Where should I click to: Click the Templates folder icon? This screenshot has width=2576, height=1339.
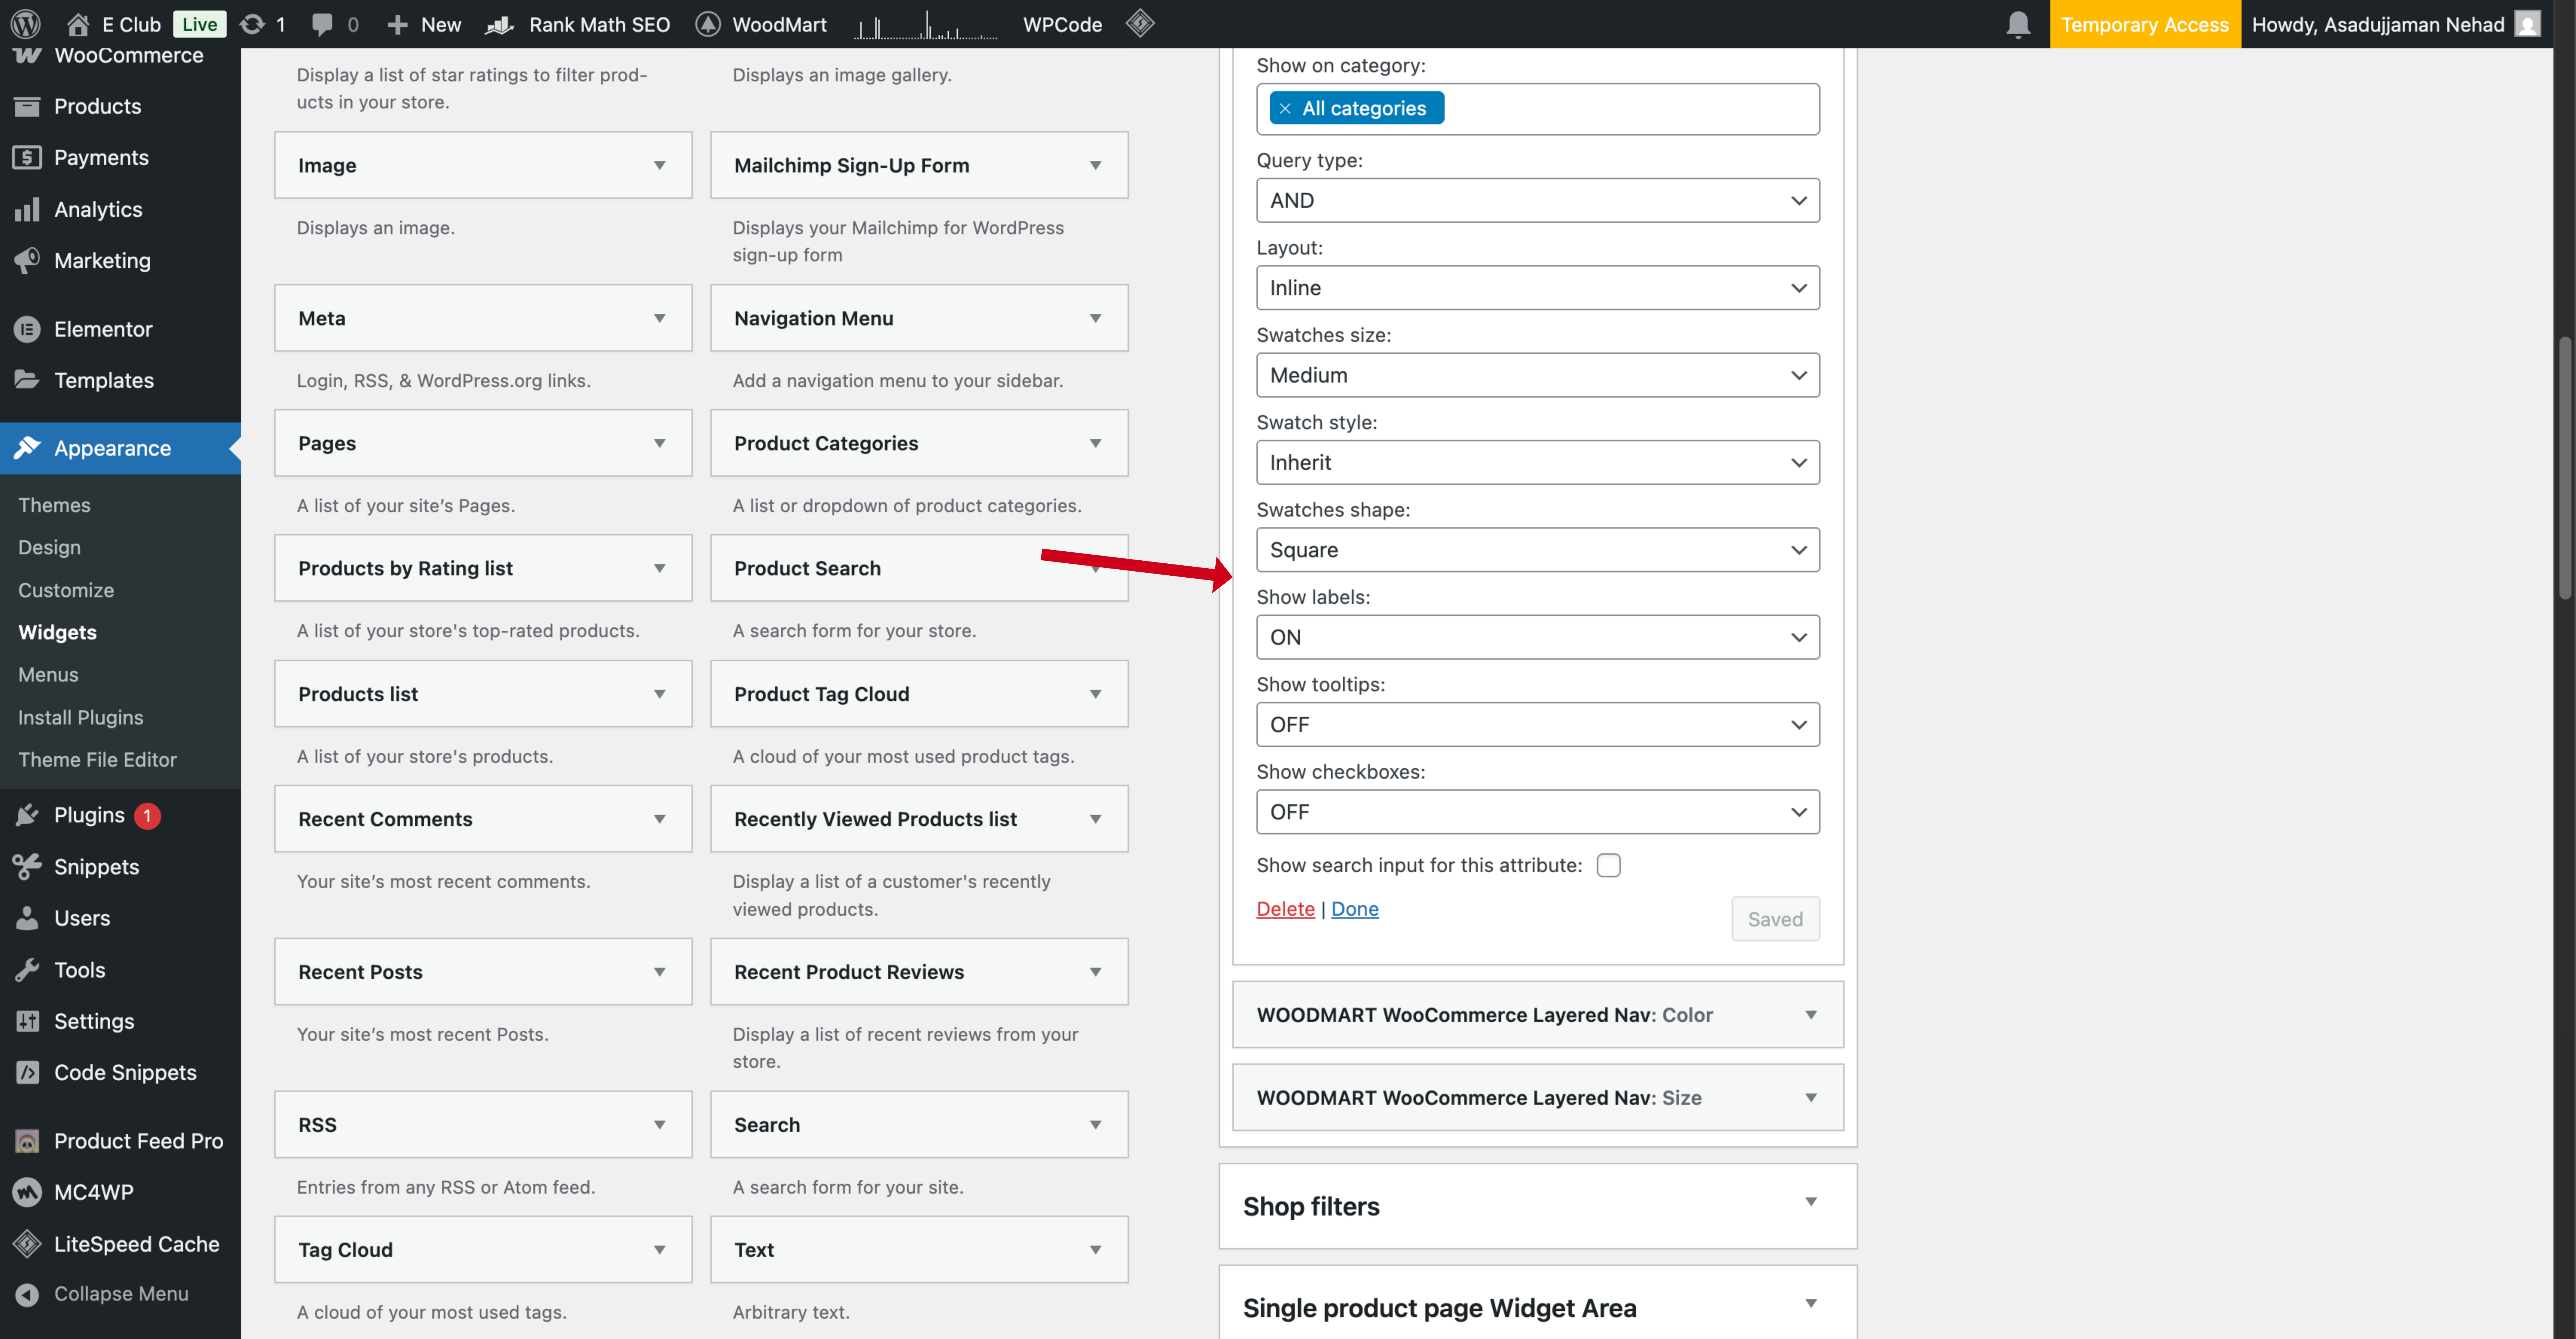(27, 380)
